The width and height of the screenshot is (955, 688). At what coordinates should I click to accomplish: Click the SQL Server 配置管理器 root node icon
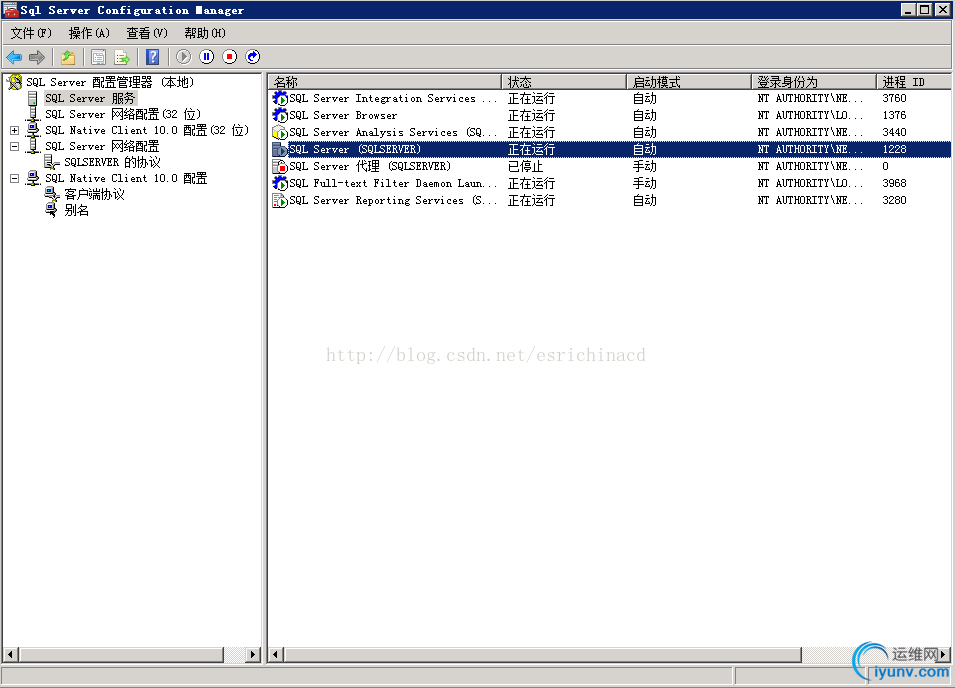point(15,82)
